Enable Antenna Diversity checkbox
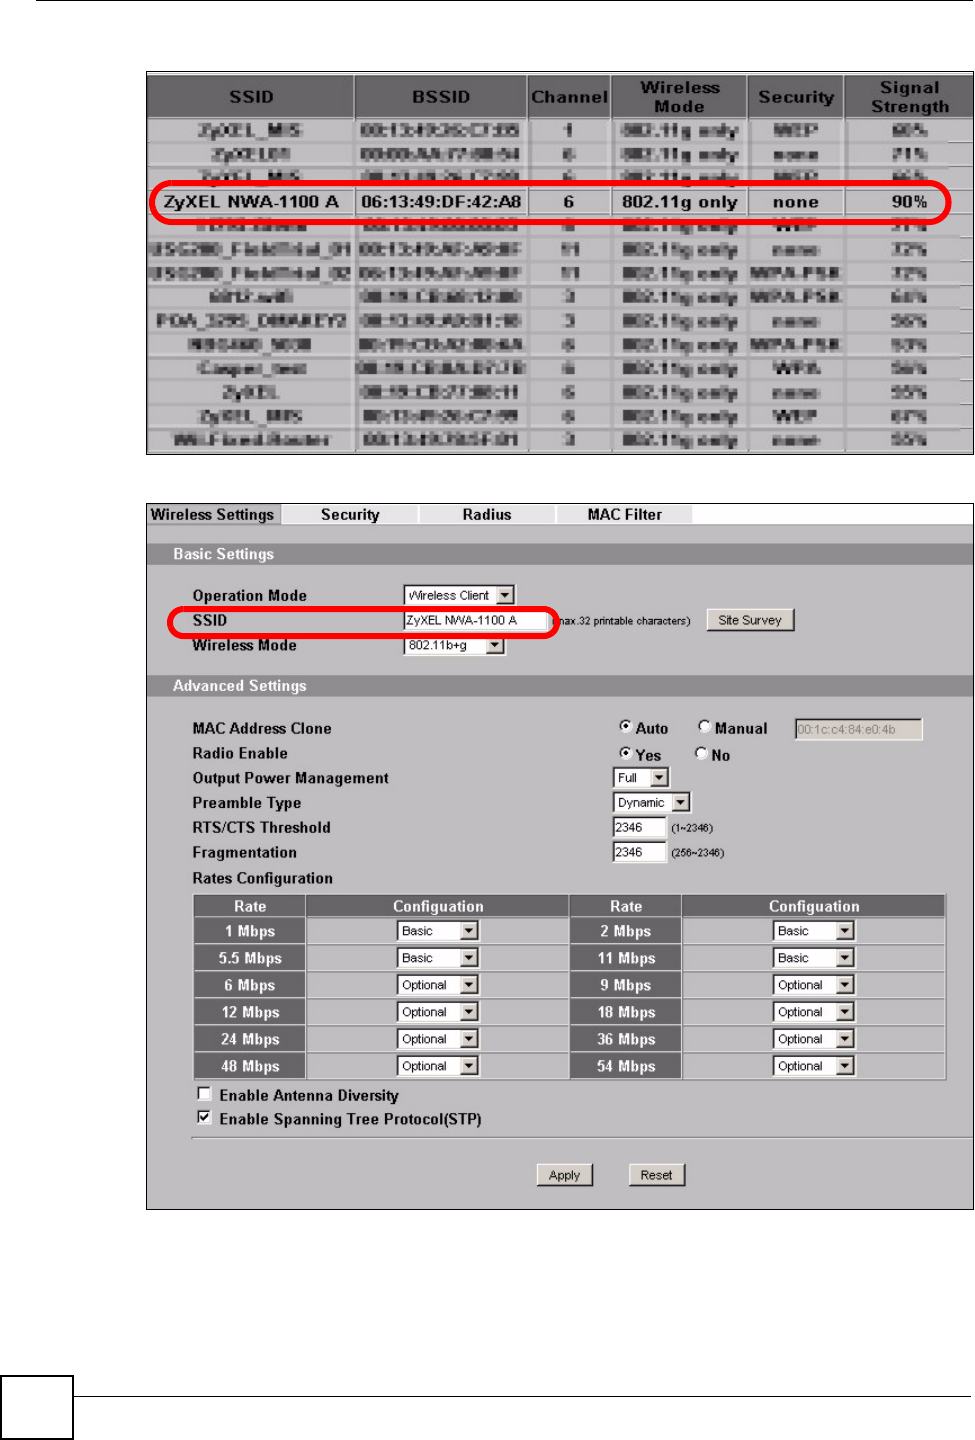The image size is (975, 1440). [204, 1094]
